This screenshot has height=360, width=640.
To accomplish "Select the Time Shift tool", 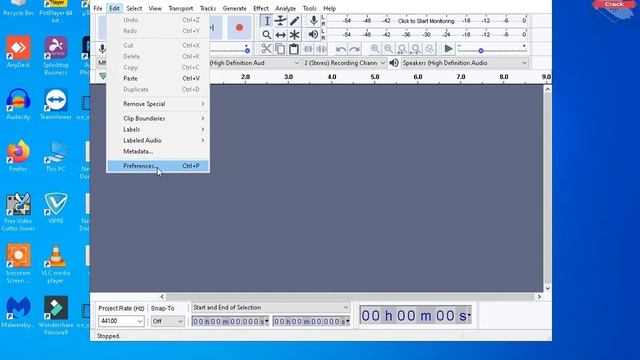I will point(280,35).
